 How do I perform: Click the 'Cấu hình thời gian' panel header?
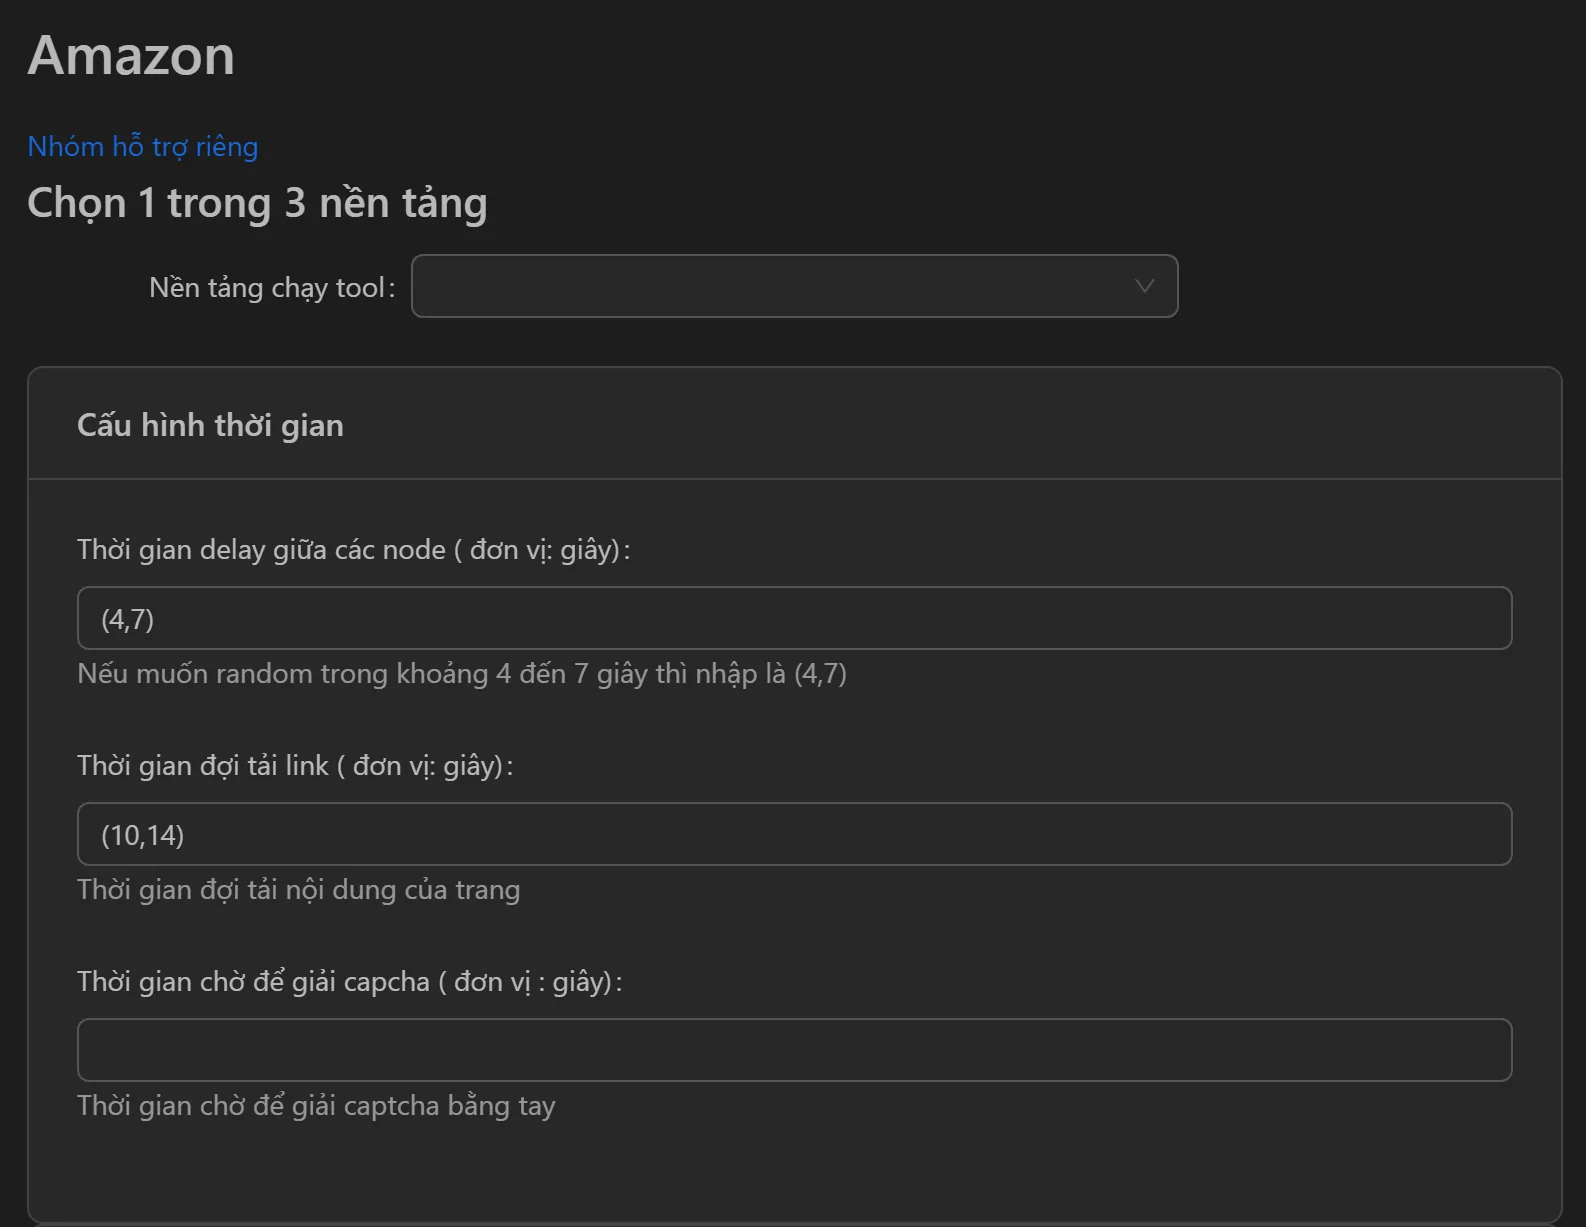(x=210, y=424)
